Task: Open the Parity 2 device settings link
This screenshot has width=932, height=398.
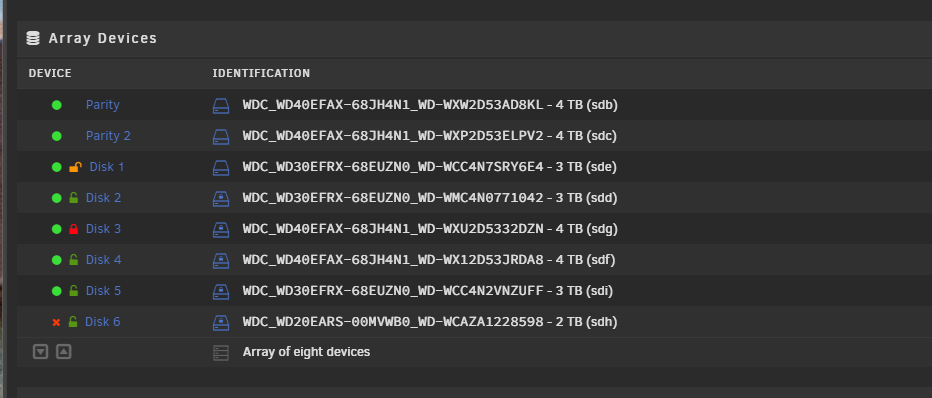Action: (108, 135)
